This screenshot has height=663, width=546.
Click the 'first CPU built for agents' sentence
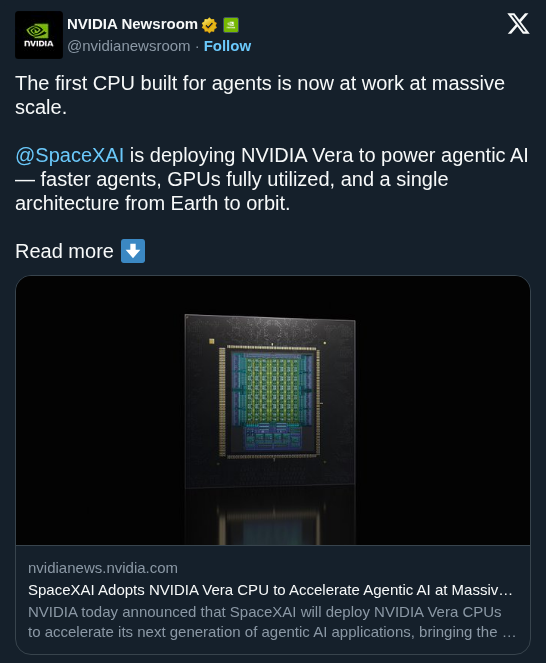pyautogui.click(x=260, y=95)
